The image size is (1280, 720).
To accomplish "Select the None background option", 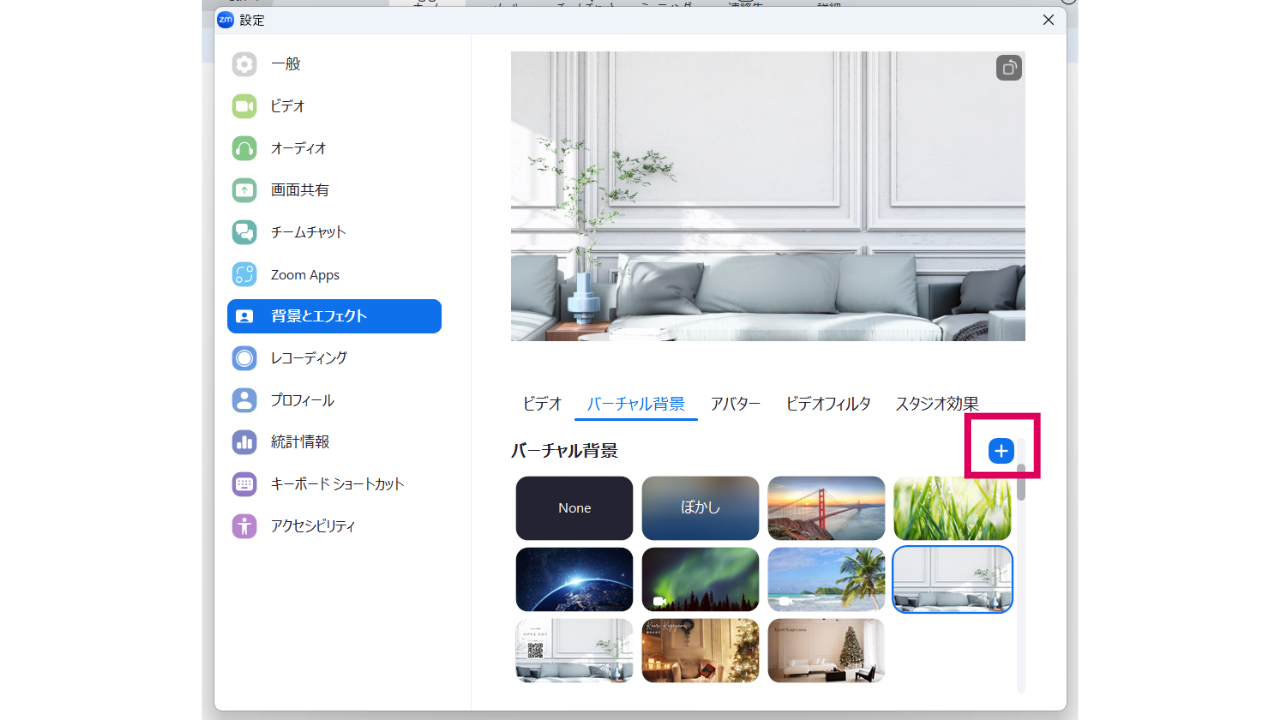I will click(574, 508).
